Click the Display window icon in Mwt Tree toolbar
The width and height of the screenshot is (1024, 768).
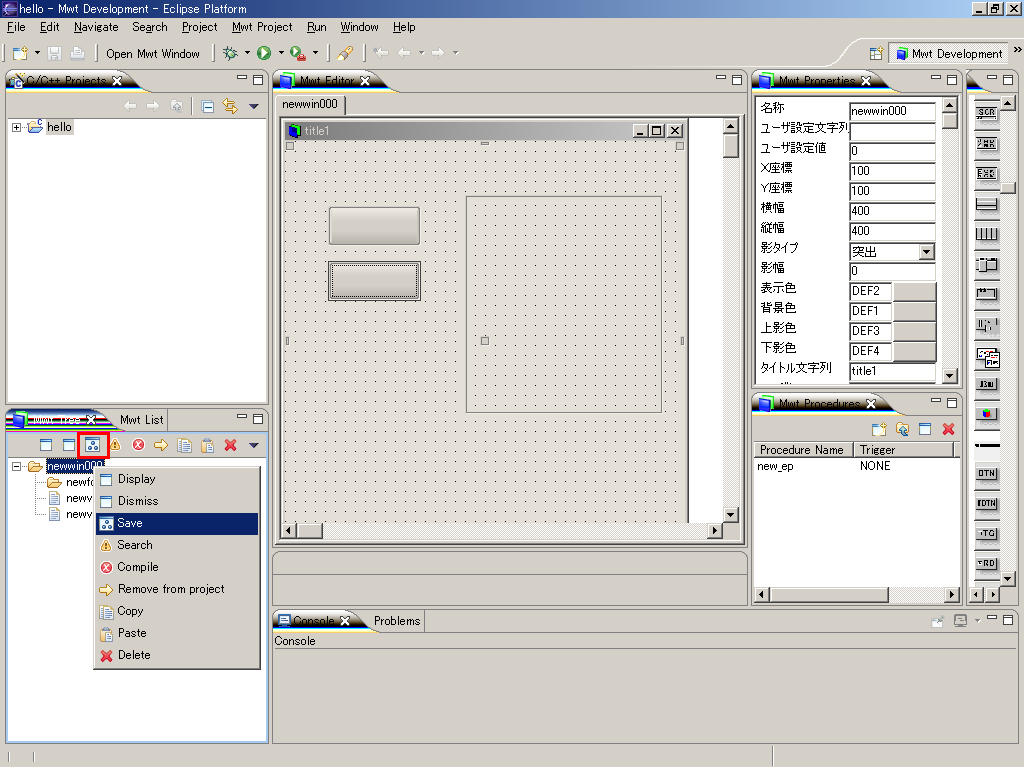click(46, 445)
